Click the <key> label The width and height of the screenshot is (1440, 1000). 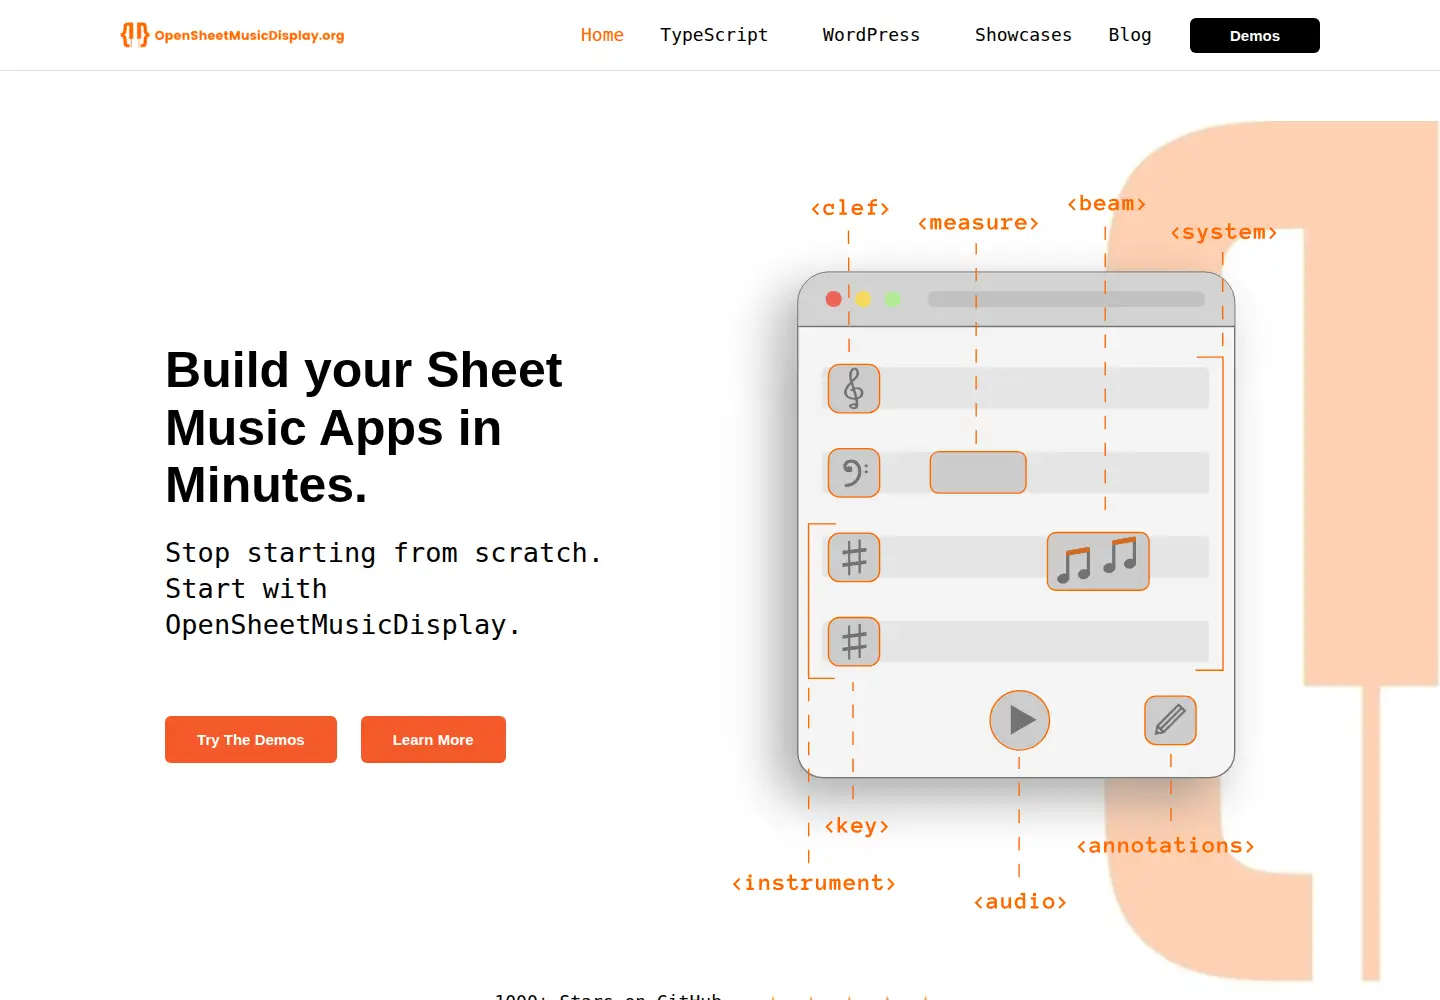coord(857,826)
